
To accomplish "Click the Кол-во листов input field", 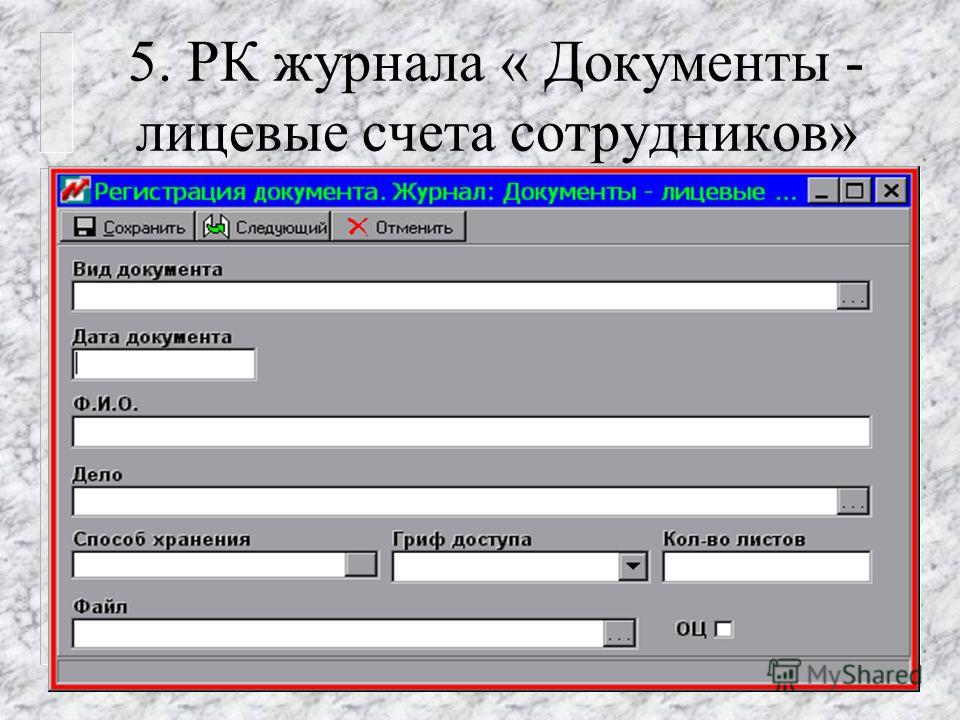I will coord(767,566).
